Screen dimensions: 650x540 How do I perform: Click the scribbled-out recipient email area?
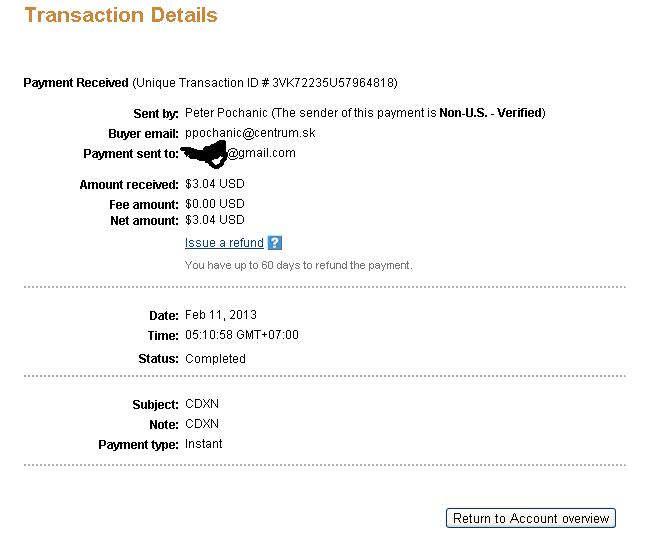(x=205, y=154)
